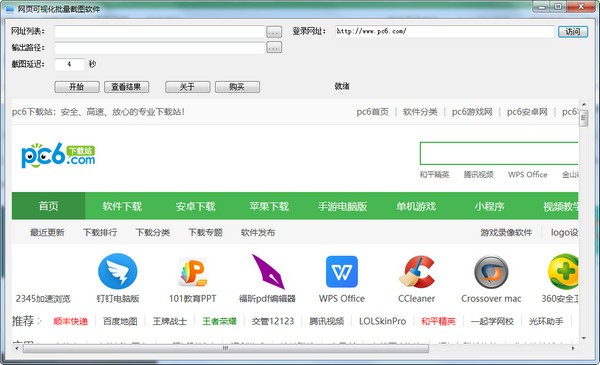This screenshot has width=600, height=365.
Task: Click the WPS Office hot search link
Action: [527, 174]
